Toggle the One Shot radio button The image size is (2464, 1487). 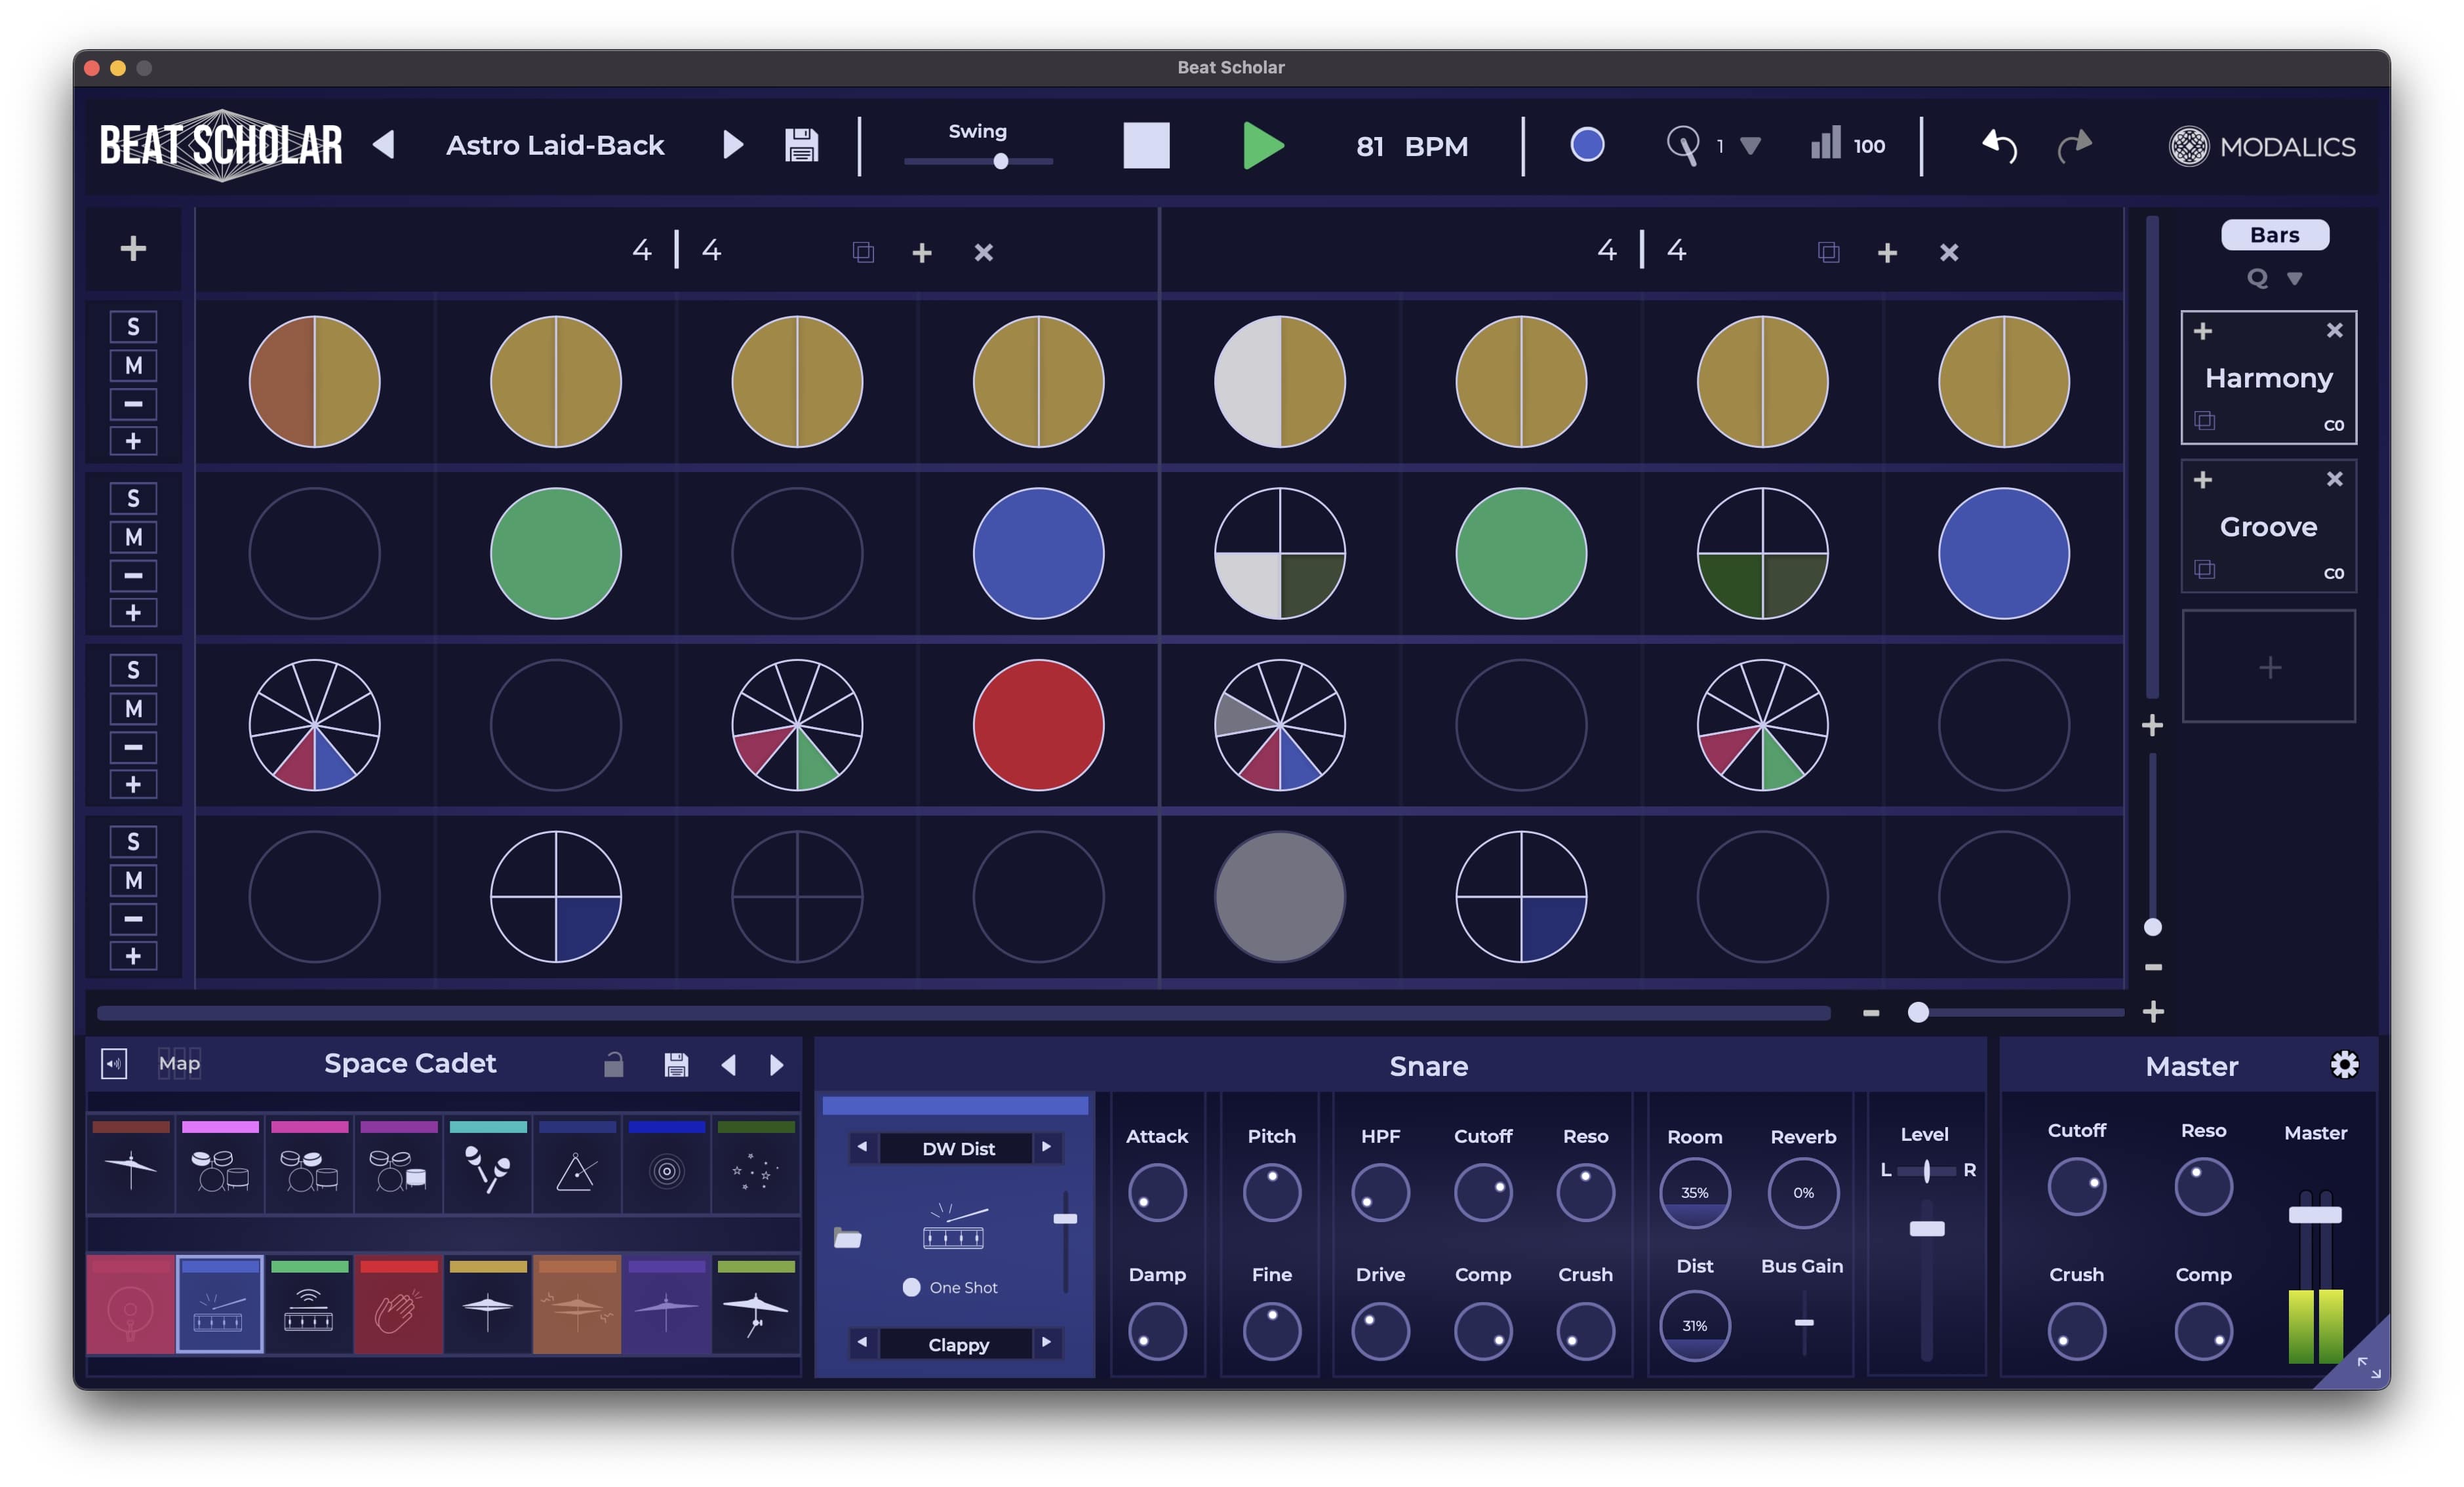coord(911,1287)
